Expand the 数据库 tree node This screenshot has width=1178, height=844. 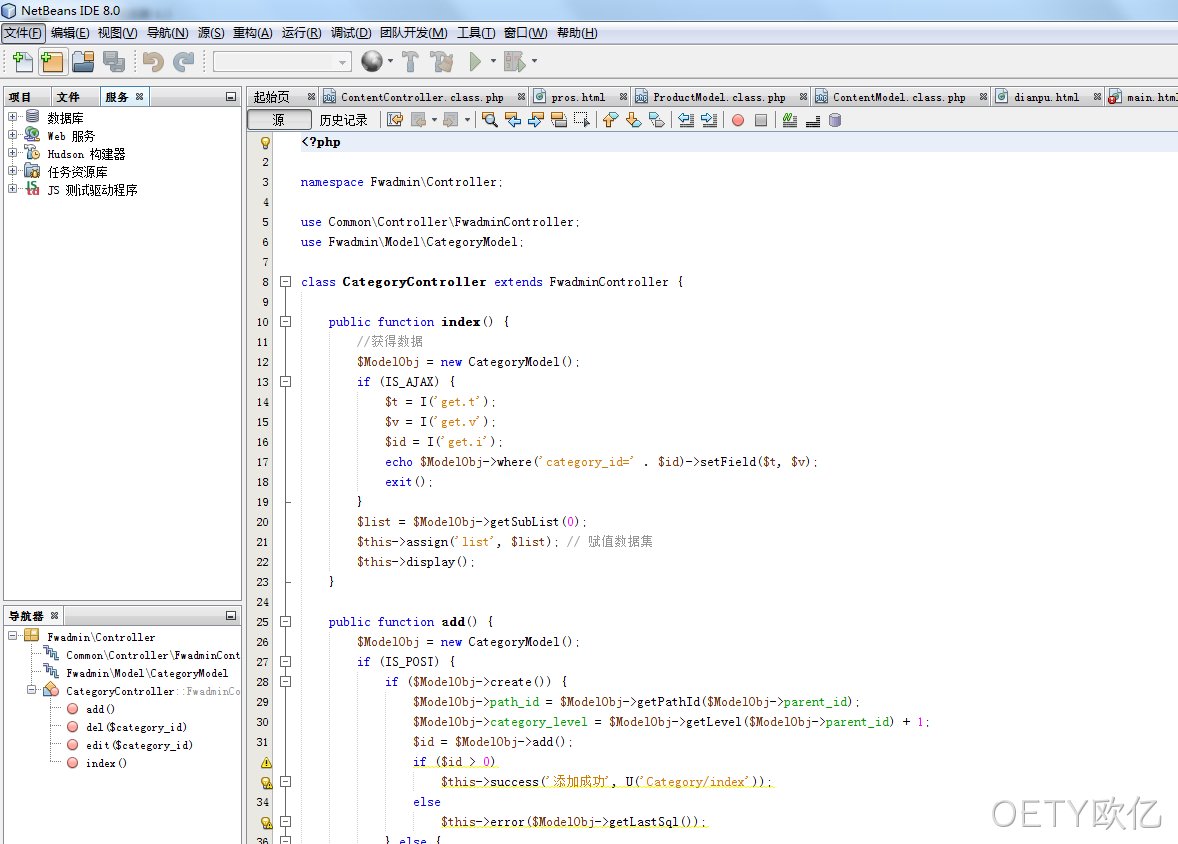coord(12,116)
